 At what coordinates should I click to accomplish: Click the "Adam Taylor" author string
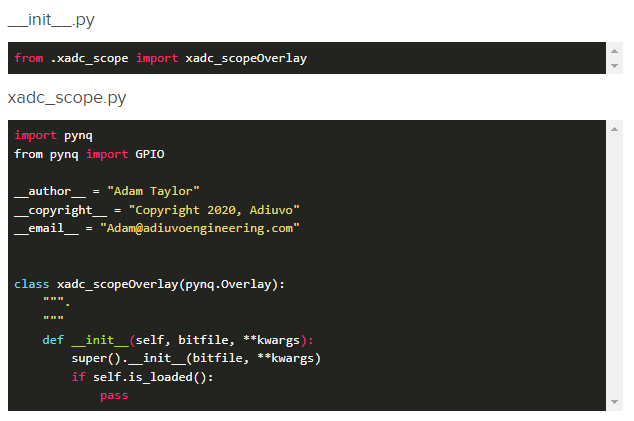coord(153,190)
